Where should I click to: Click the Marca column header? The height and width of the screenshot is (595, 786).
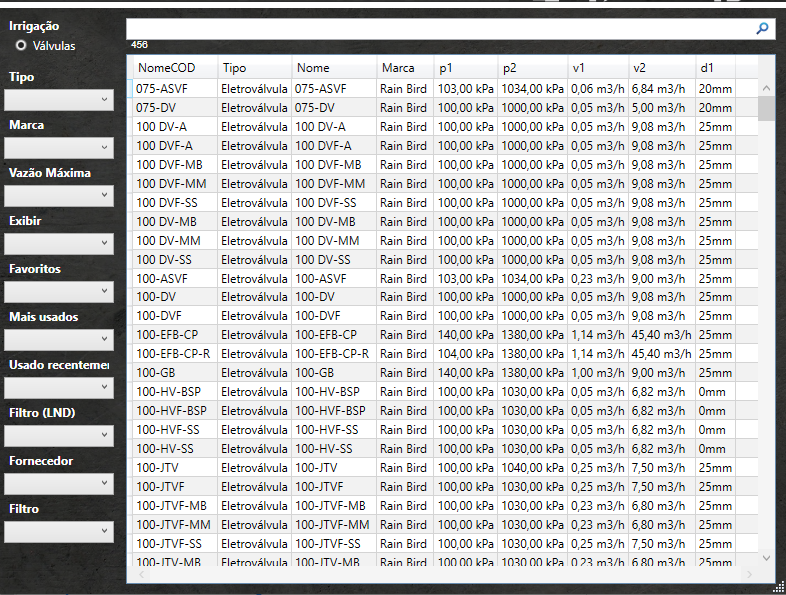397,68
